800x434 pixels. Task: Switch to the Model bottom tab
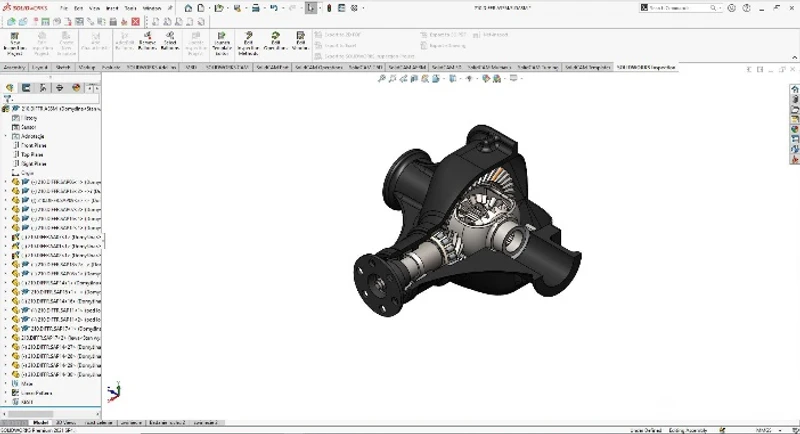(x=40, y=423)
